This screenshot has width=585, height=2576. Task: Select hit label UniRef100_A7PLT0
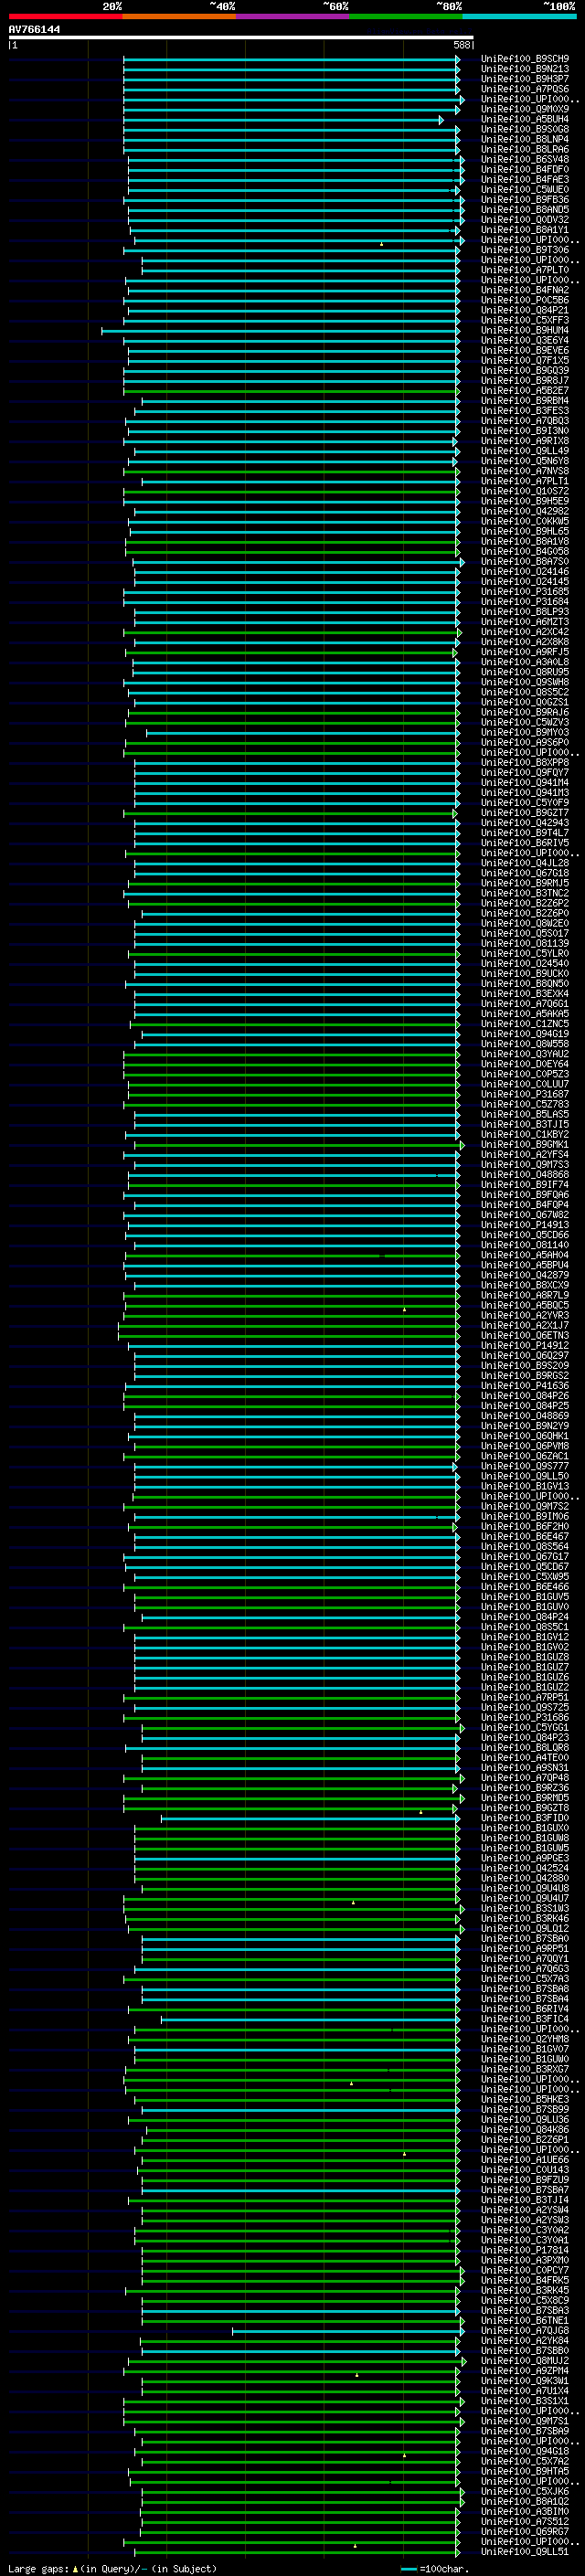525,270
